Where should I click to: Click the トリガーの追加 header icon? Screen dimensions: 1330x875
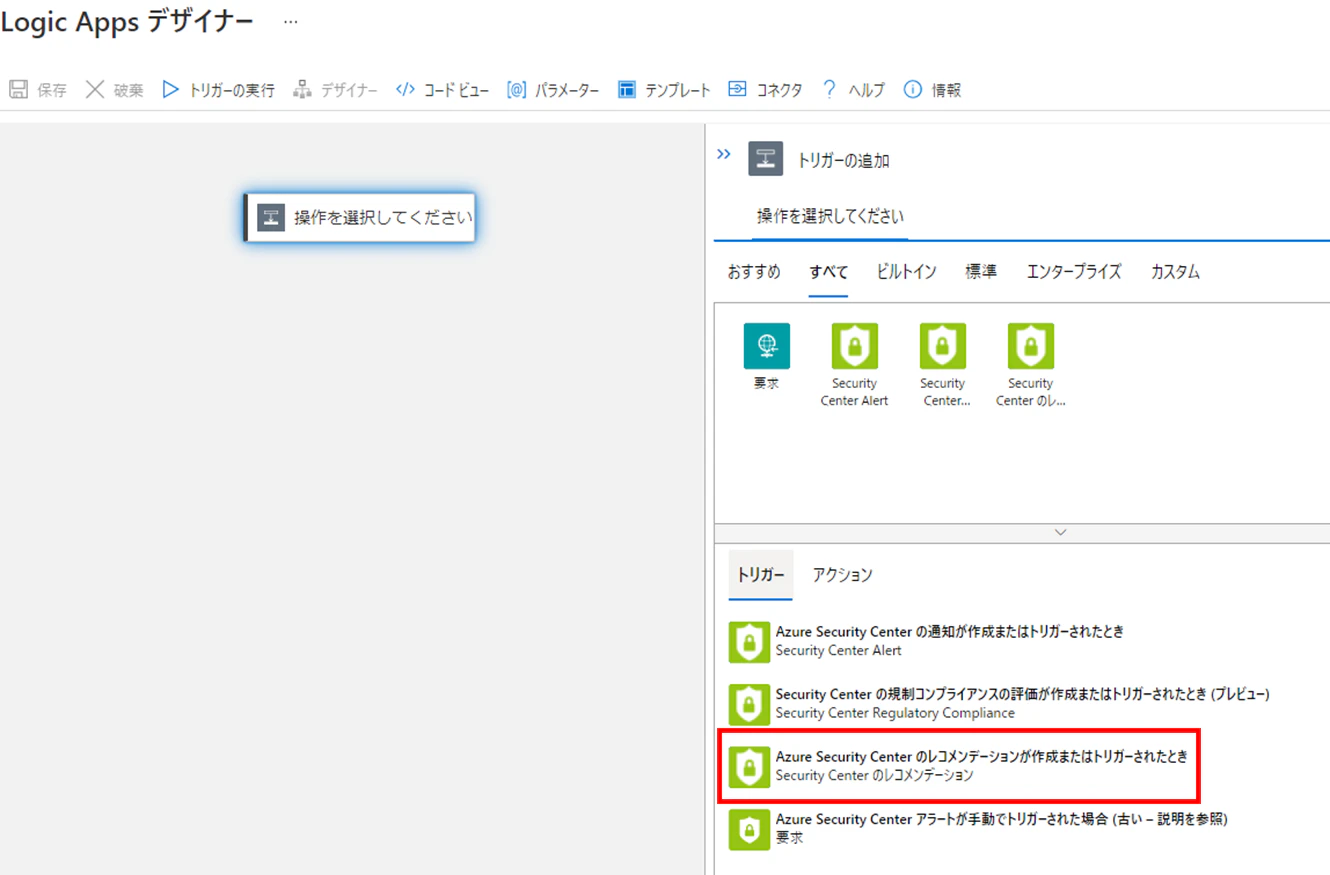tap(766, 159)
